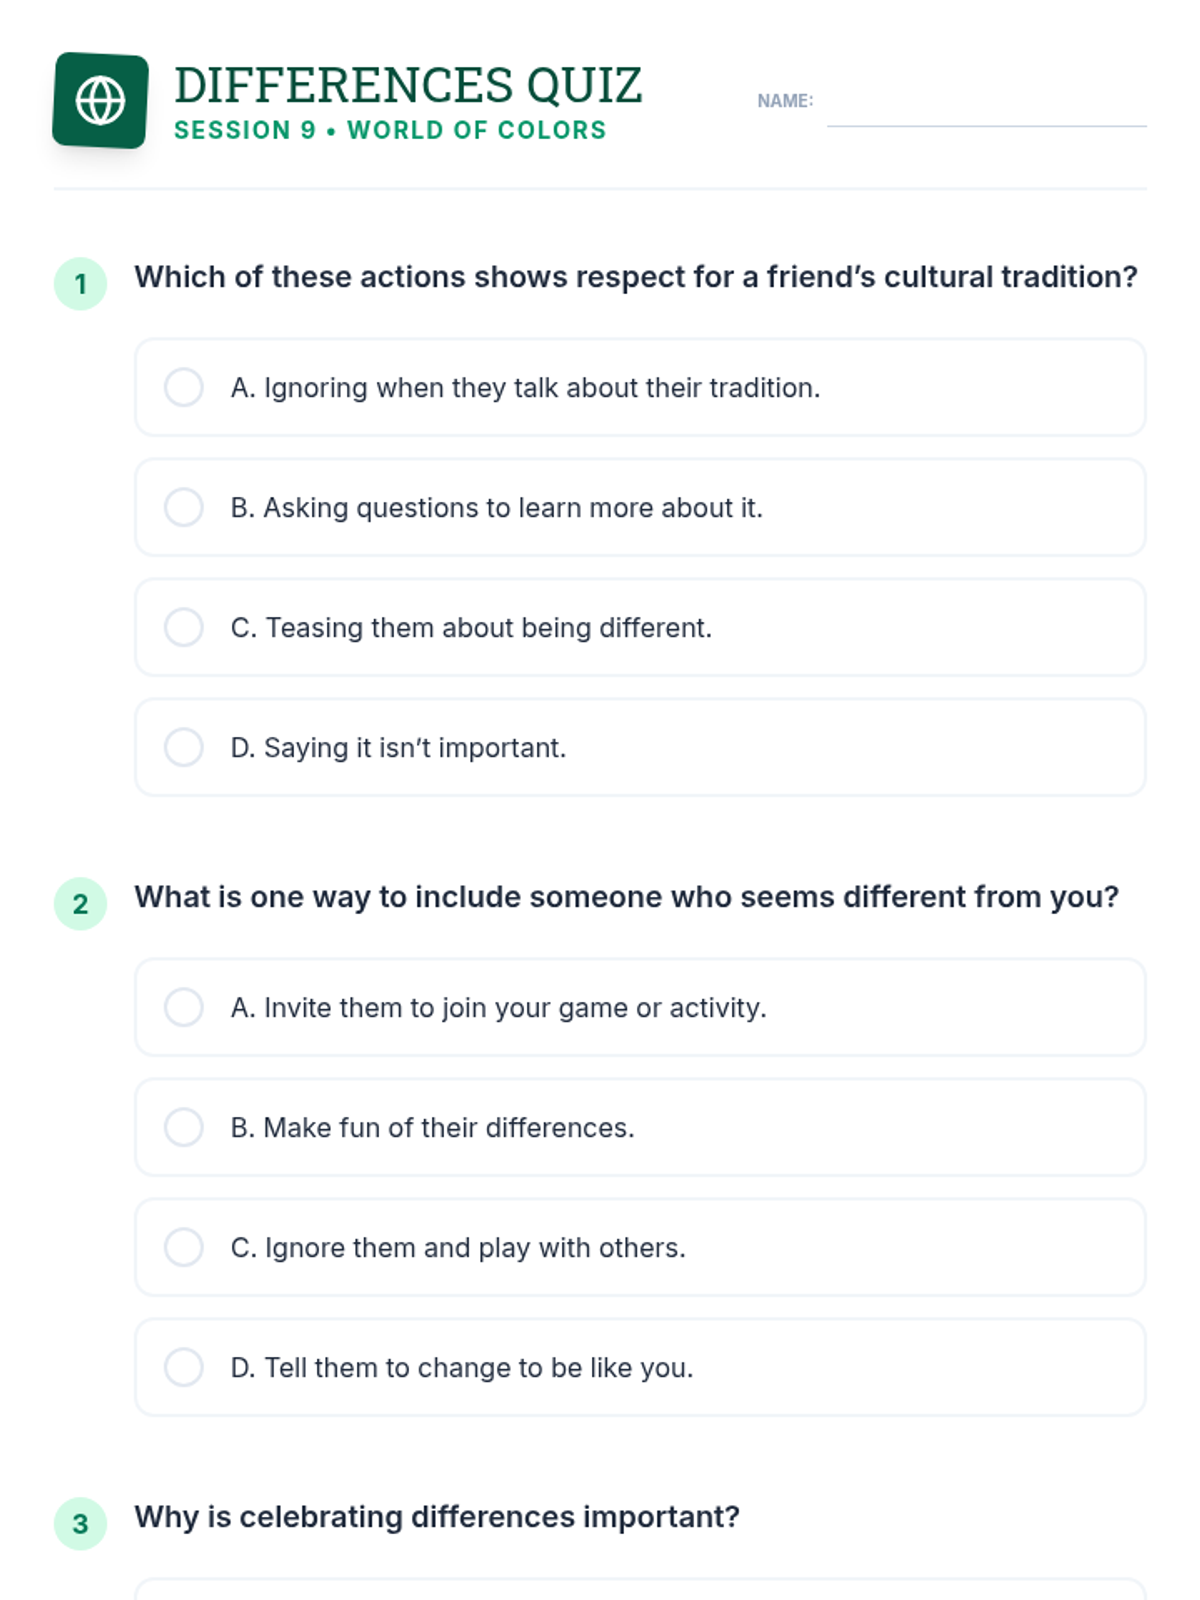Screen dimensions: 1200x1600
Task: Click the Differences Quiz title
Action: (408, 85)
